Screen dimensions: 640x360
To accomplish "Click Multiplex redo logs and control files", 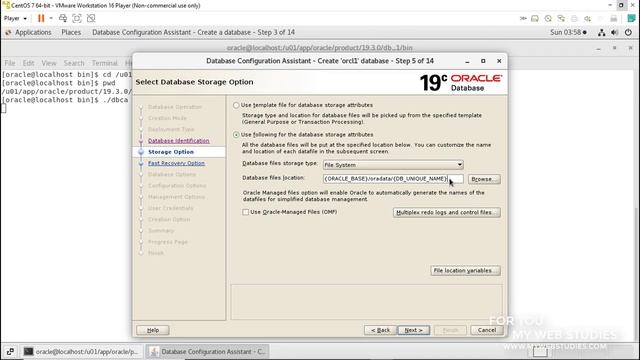I will [x=447, y=212].
